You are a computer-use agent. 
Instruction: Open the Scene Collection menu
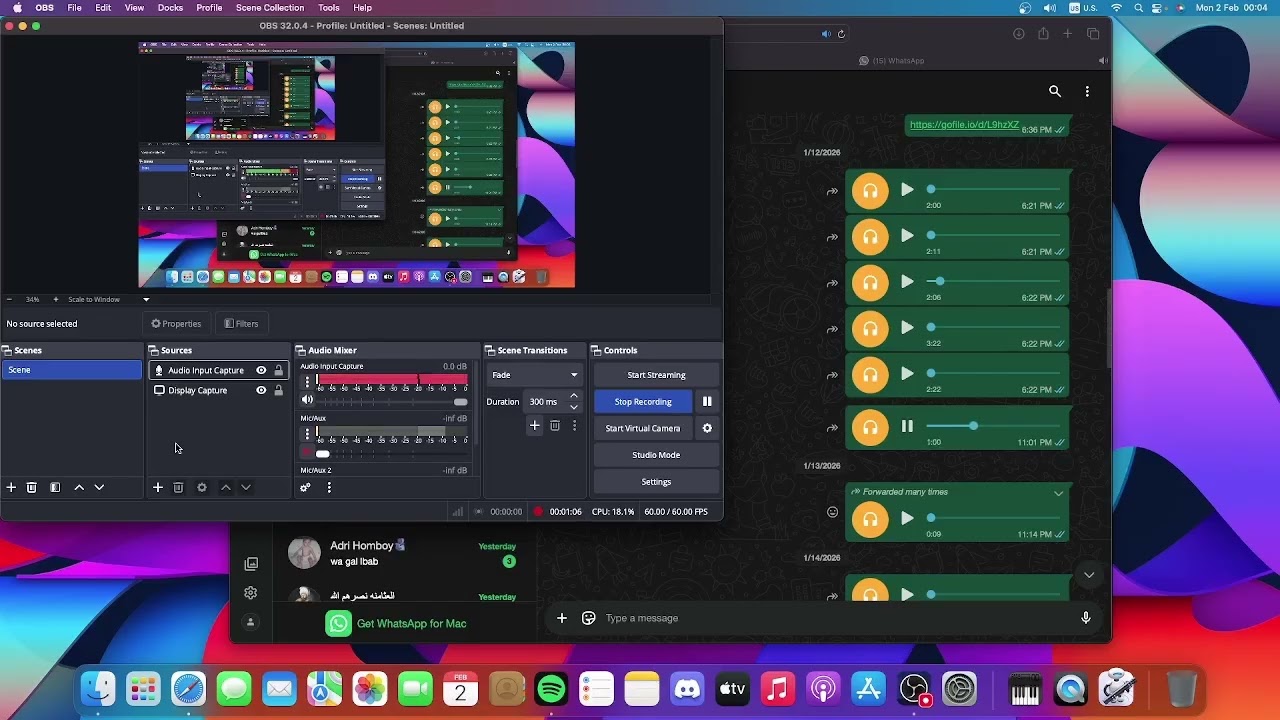270,7
